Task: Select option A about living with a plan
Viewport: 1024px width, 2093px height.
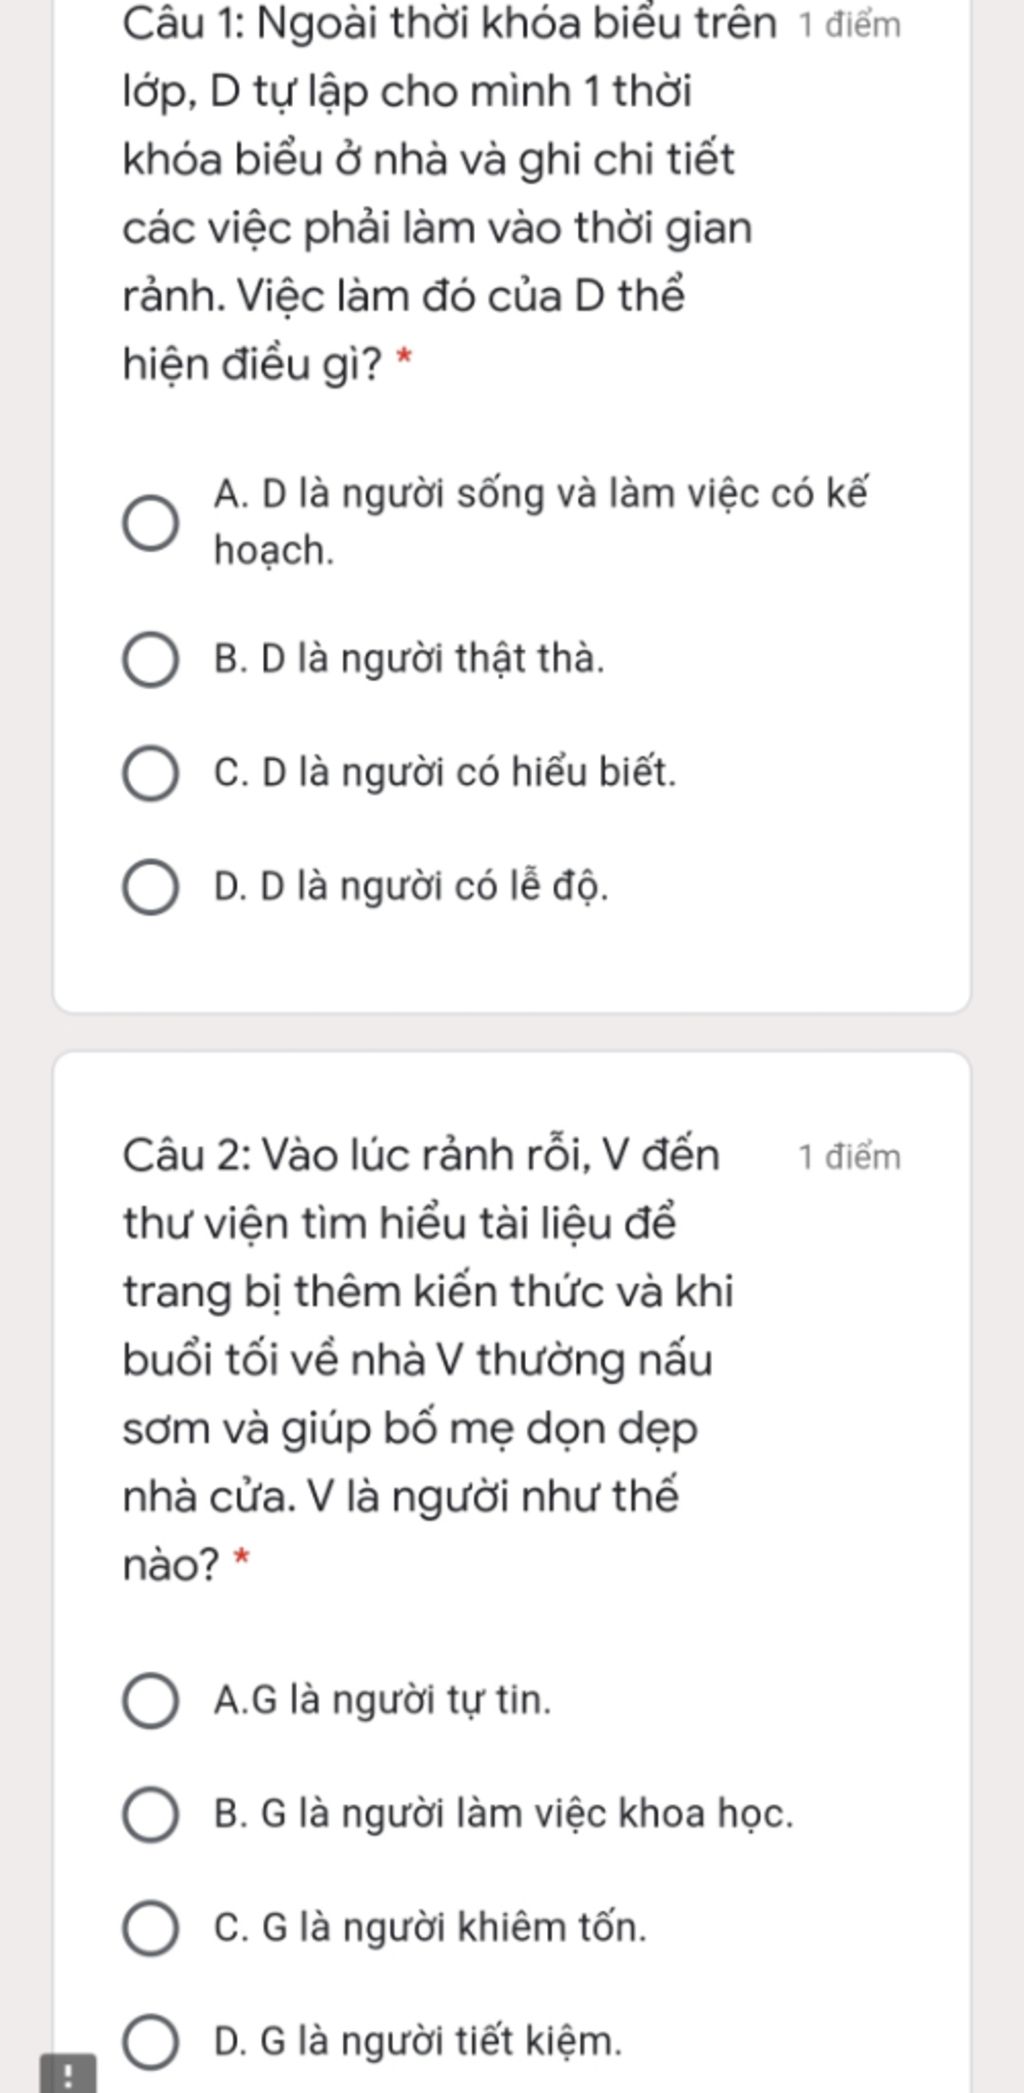Action: [151, 522]
